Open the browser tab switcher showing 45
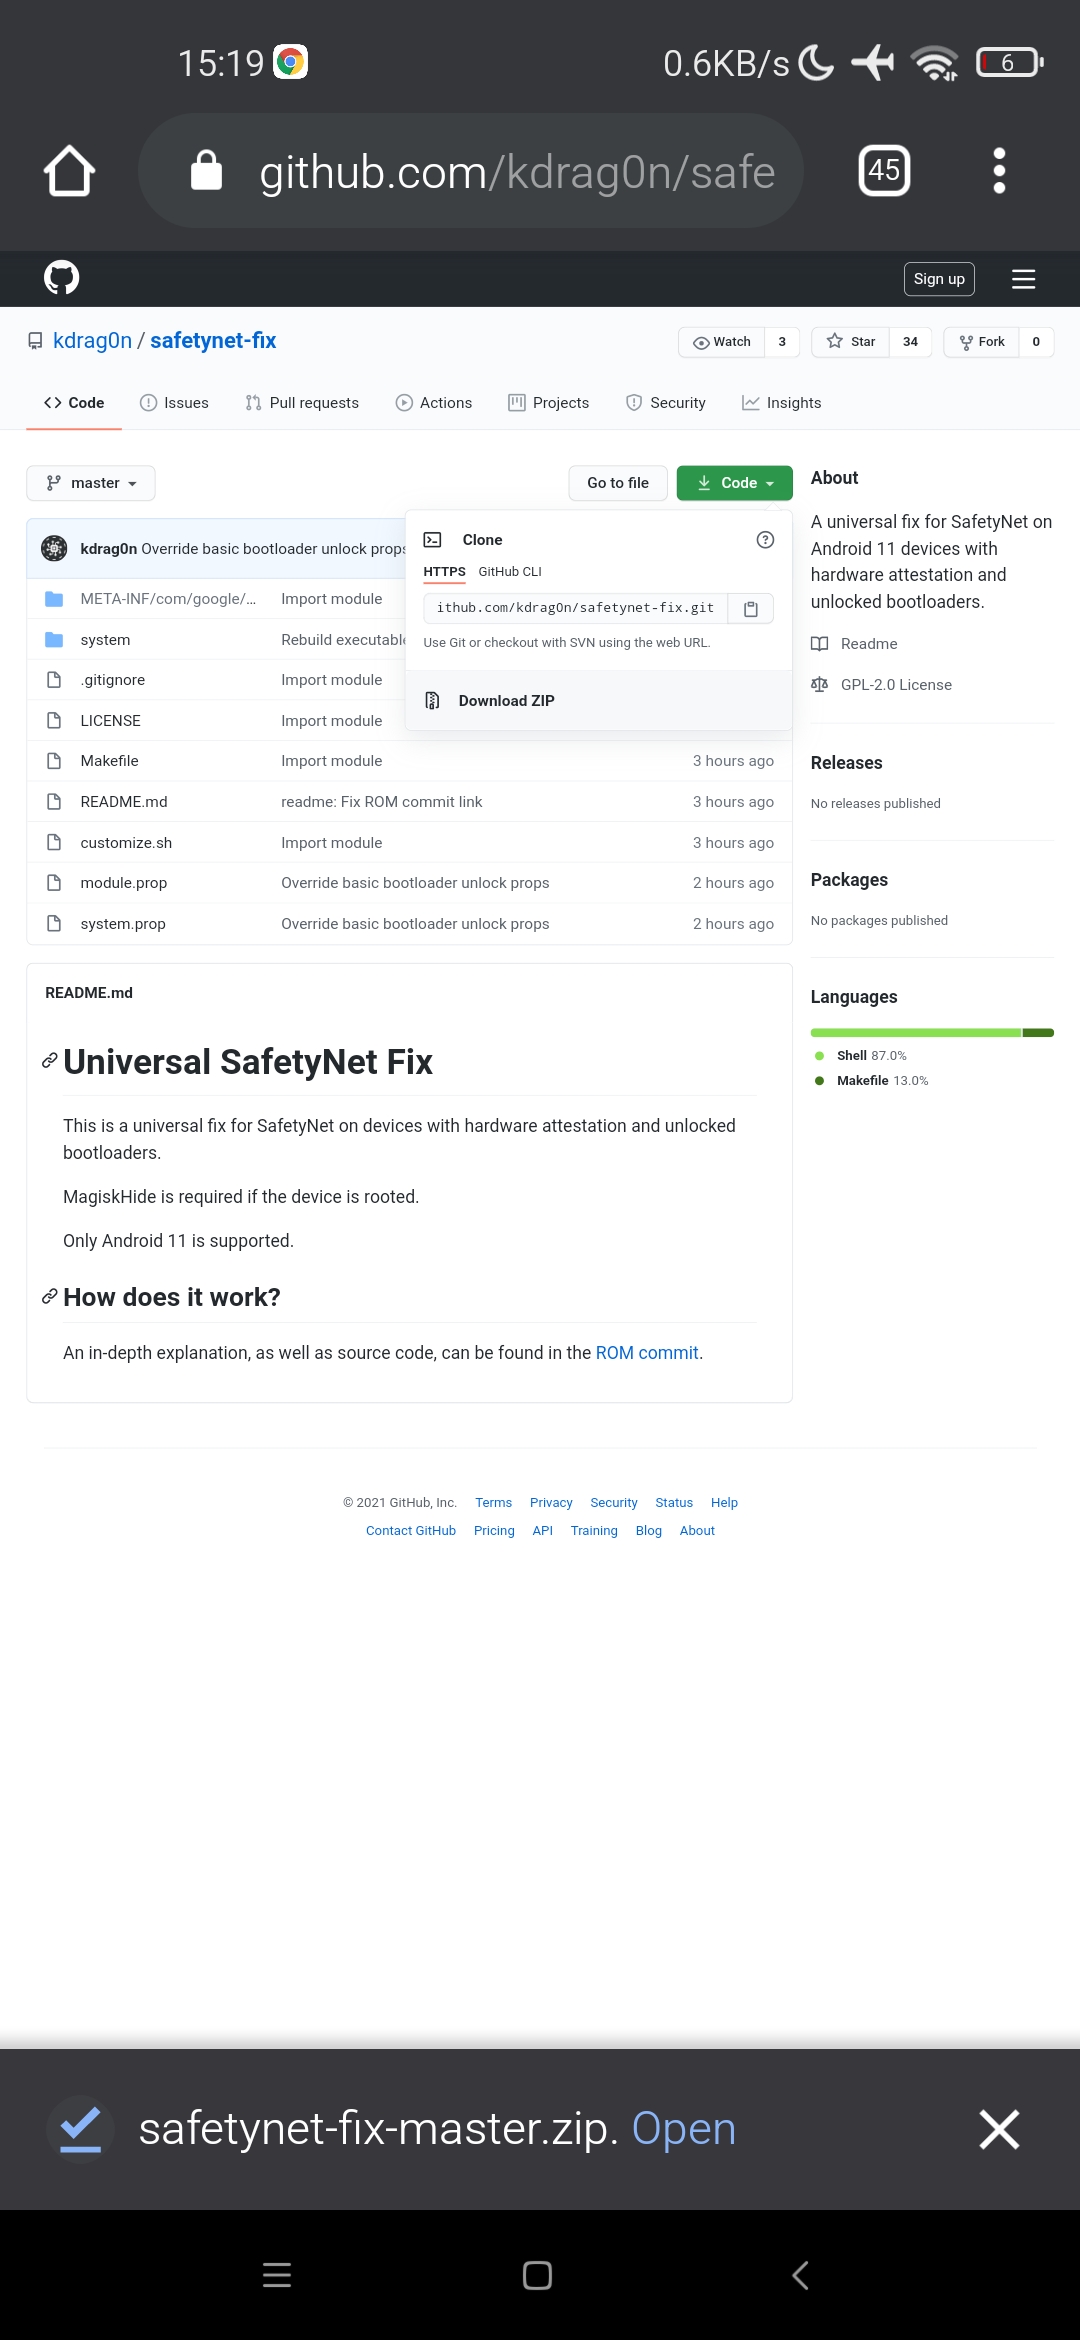 click(884, 170)
